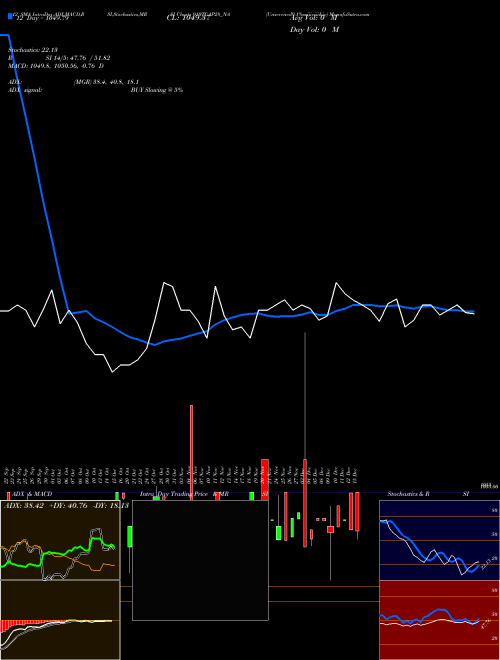Click the 'ADX: 38.42 +DY: 40.76 -DY: 18.13' readout
The image size is (500, 660).
tap(66, 506)
